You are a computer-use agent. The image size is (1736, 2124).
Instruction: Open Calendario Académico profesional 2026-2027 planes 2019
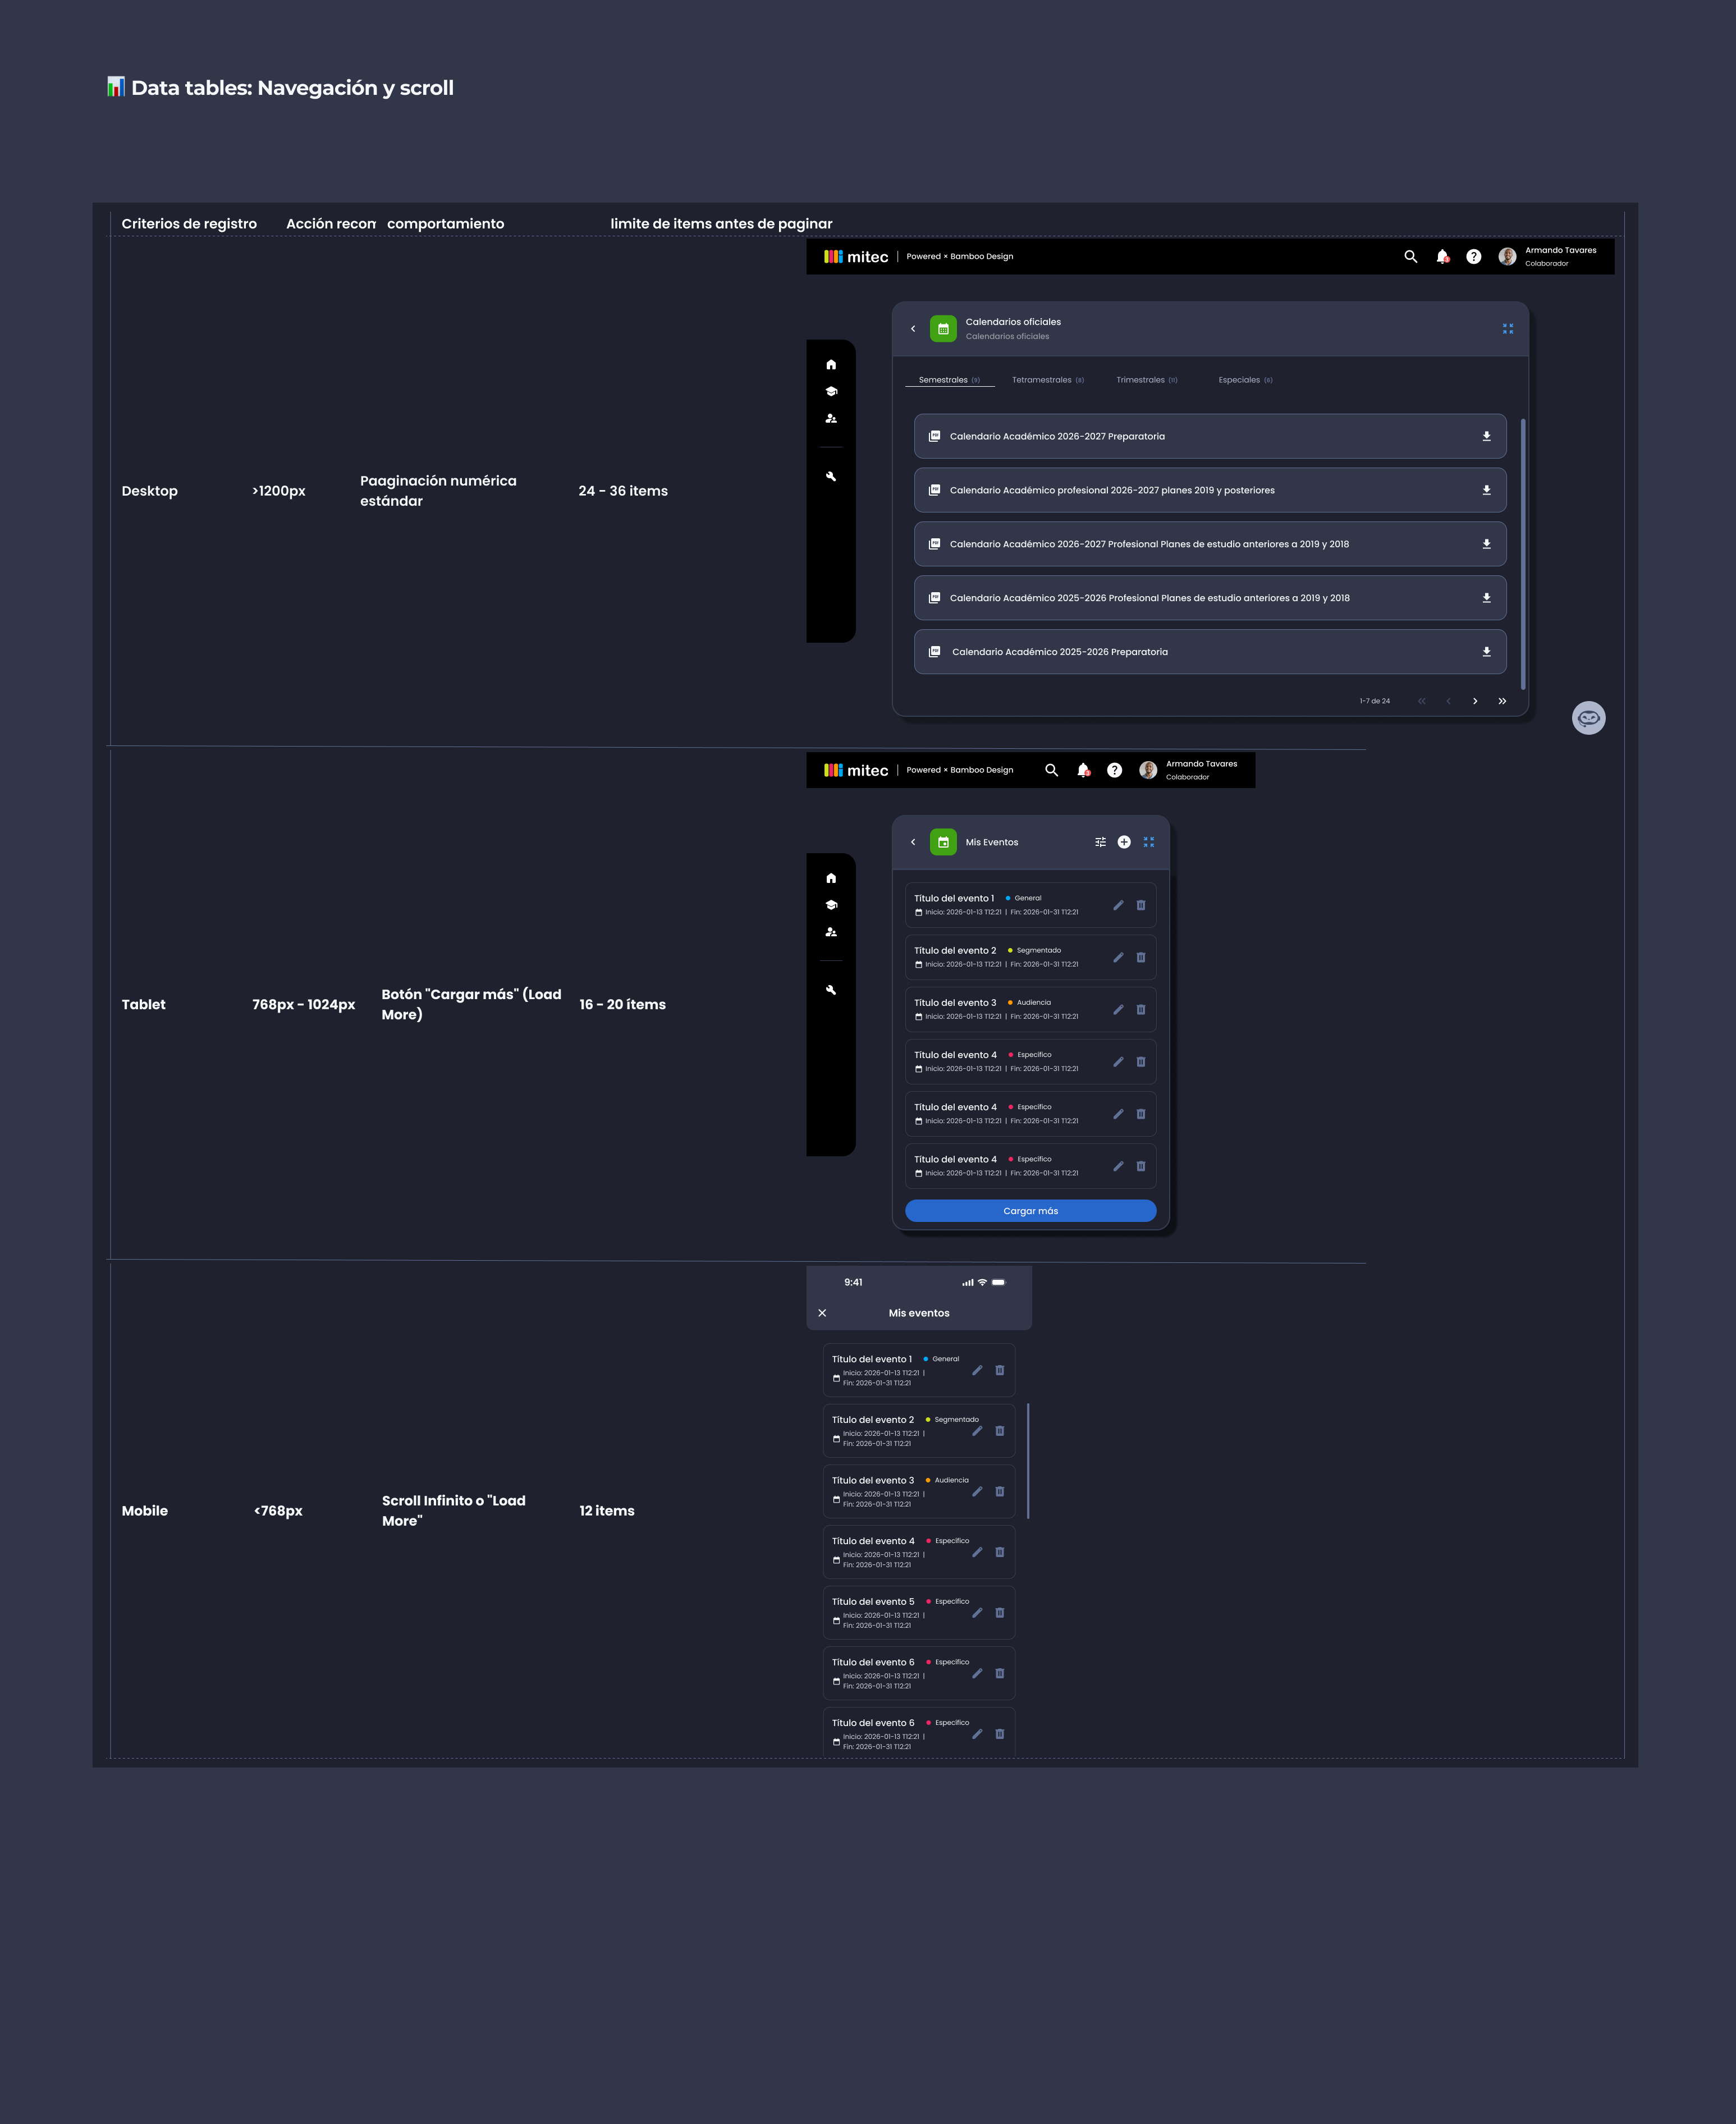[1210, 490]
